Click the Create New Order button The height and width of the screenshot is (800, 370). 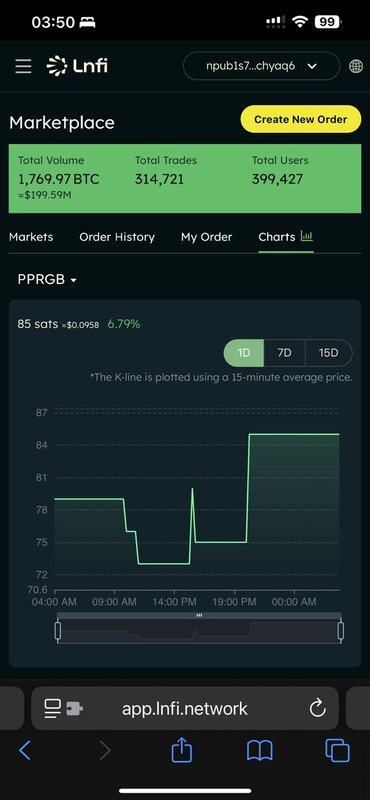pos(301,119)
